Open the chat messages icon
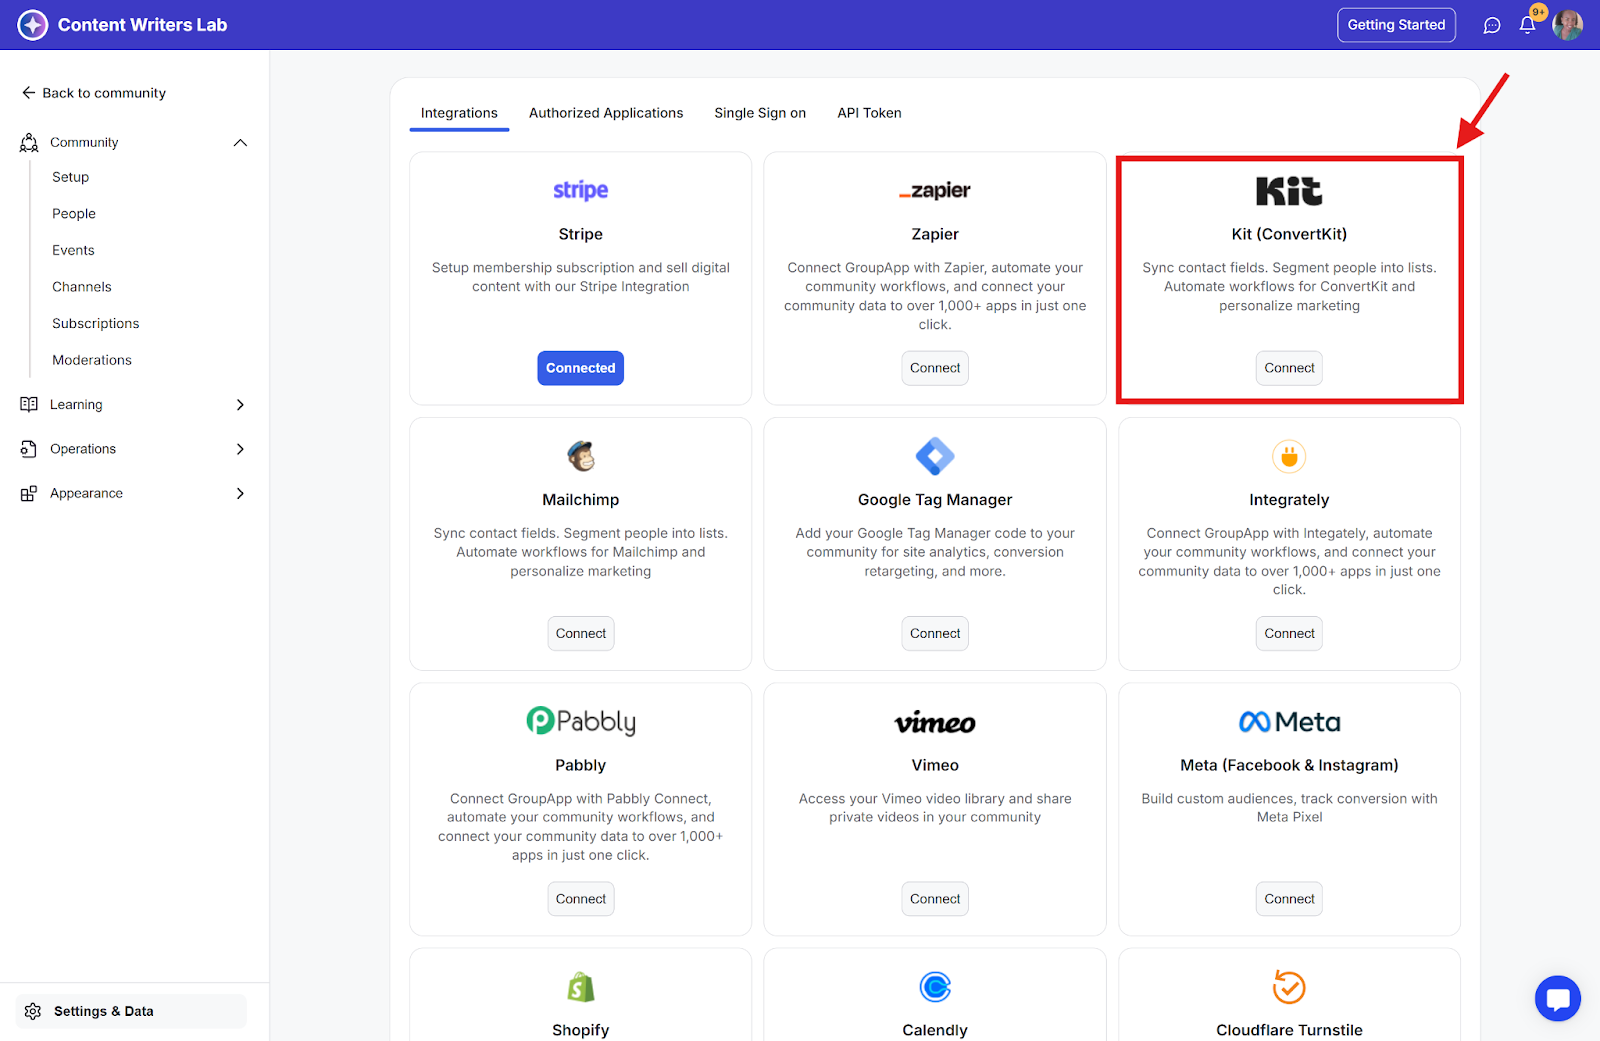The width and height of the screenshot is (1600, 1041). (1492, 25)
